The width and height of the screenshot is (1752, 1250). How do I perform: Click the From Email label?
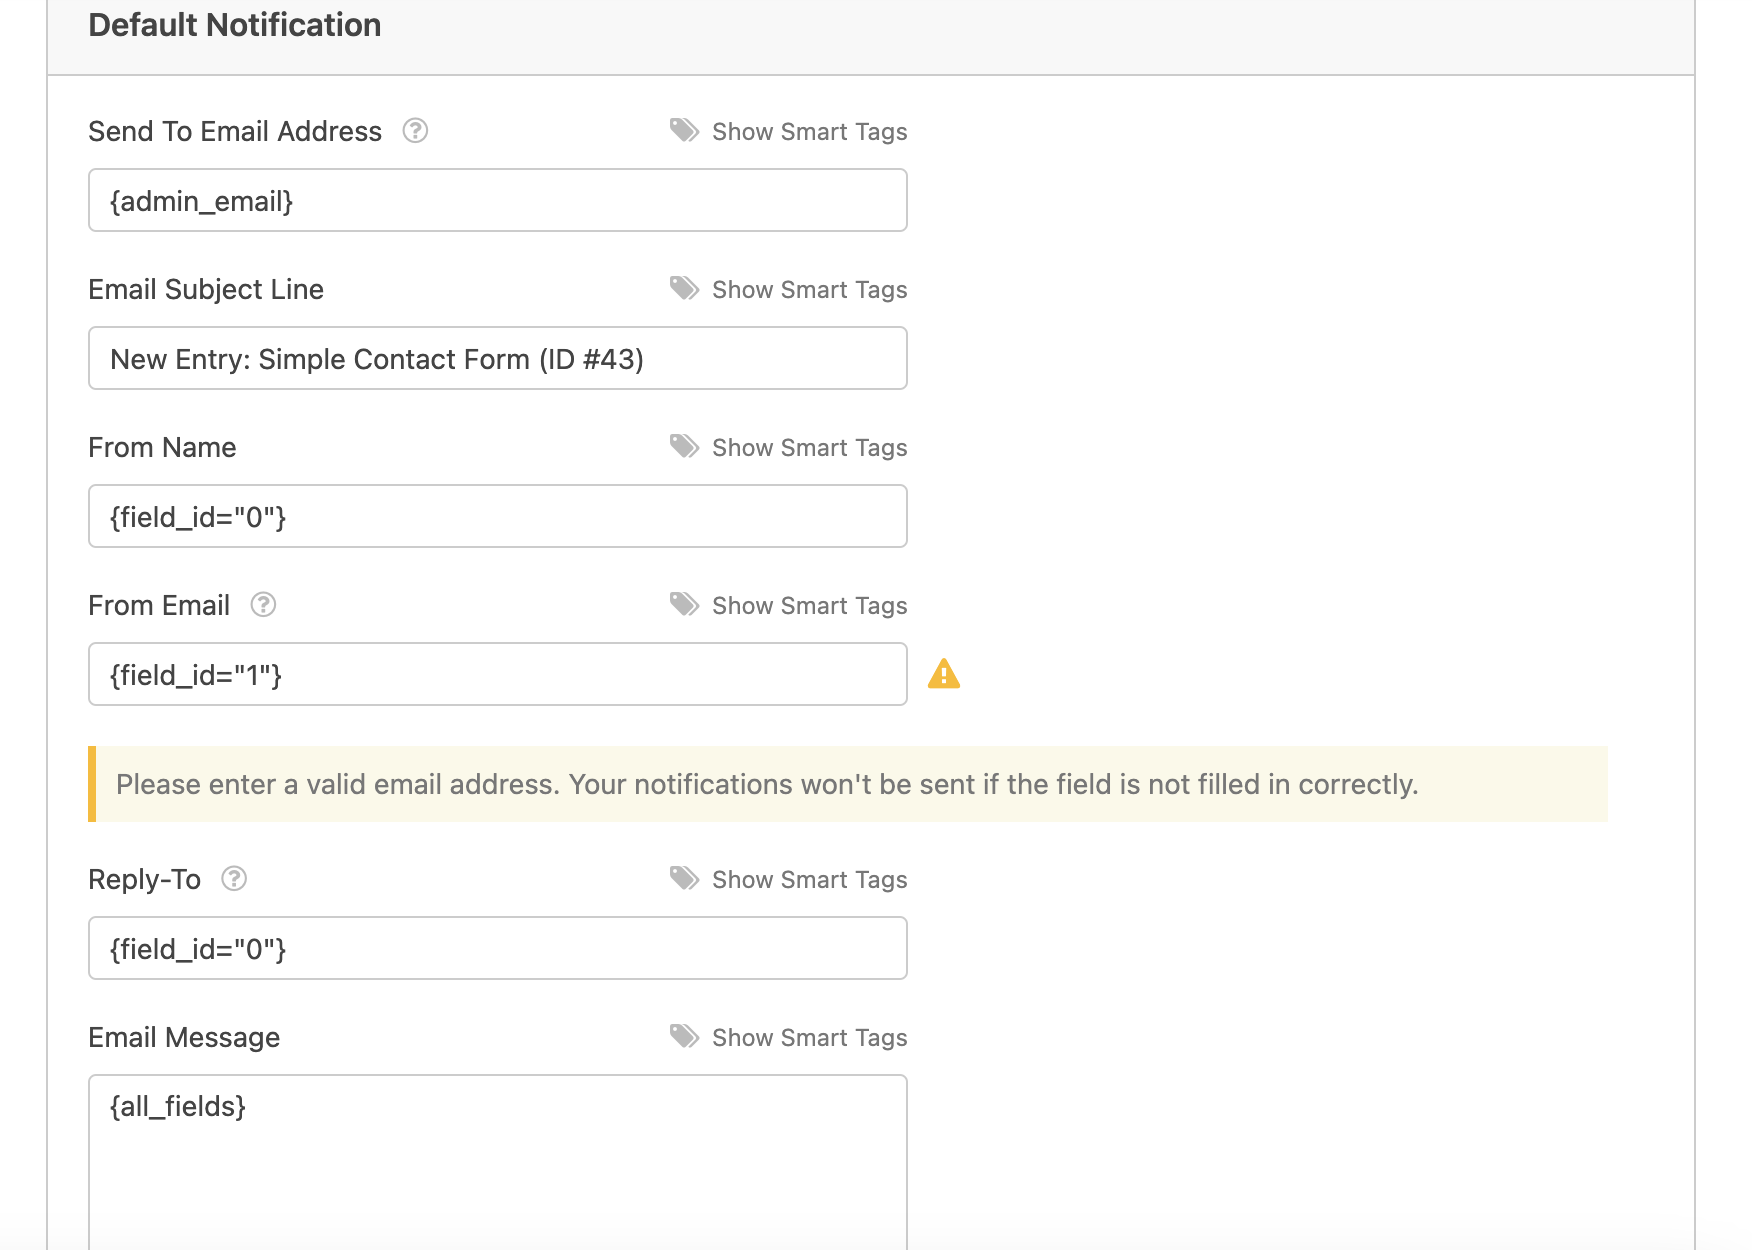159,605
